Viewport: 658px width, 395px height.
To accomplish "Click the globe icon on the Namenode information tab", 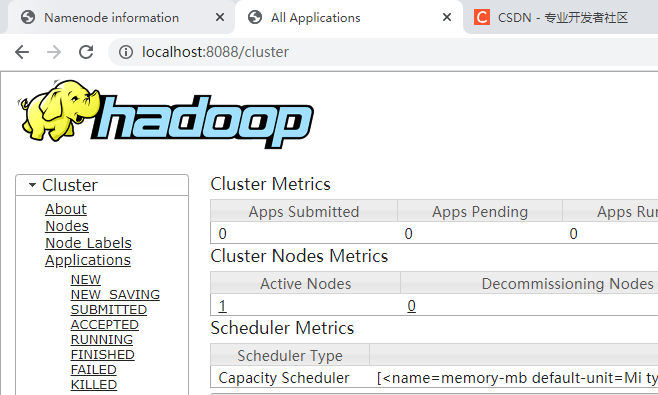I will click(x=28, y=17).
